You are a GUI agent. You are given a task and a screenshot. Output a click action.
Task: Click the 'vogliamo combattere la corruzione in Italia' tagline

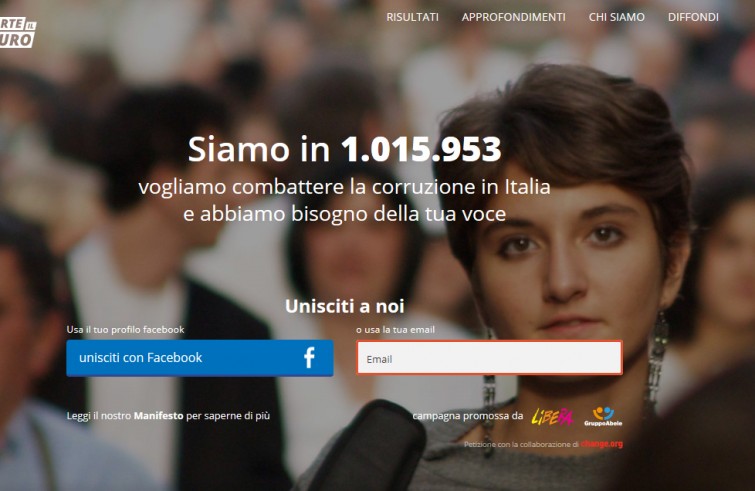(x=344, y=187)
